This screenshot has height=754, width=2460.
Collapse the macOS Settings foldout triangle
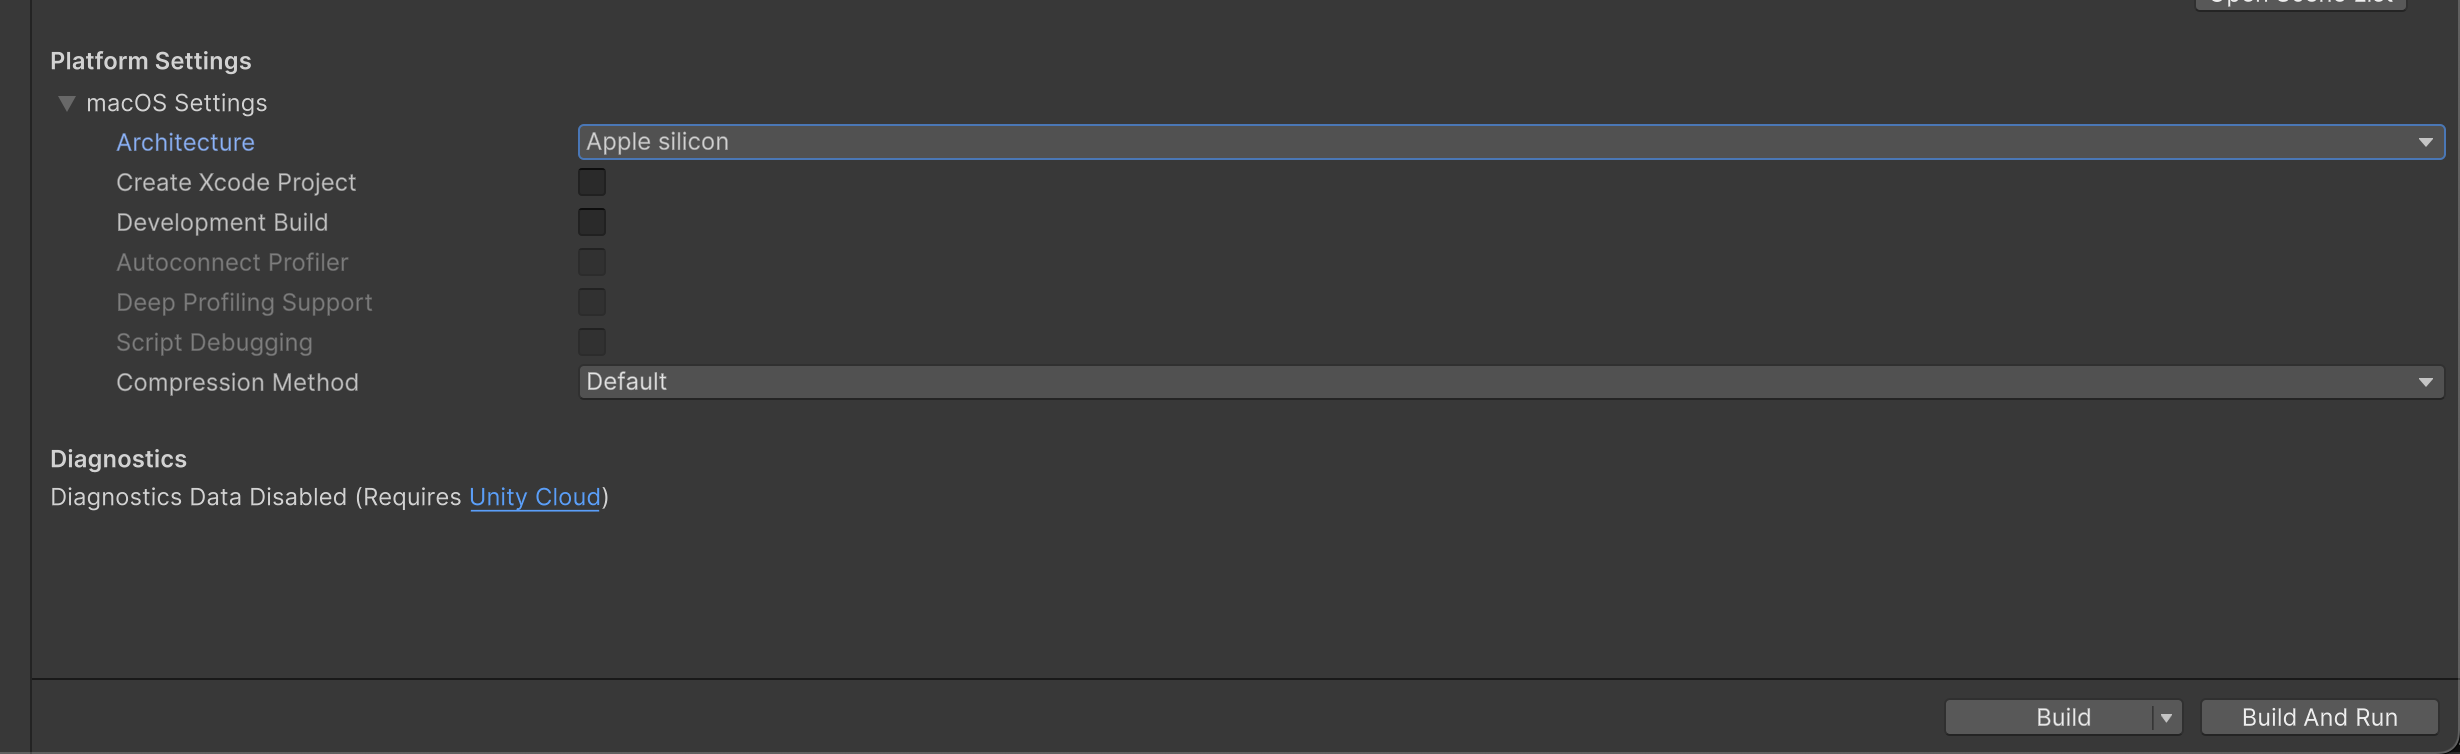67,103
